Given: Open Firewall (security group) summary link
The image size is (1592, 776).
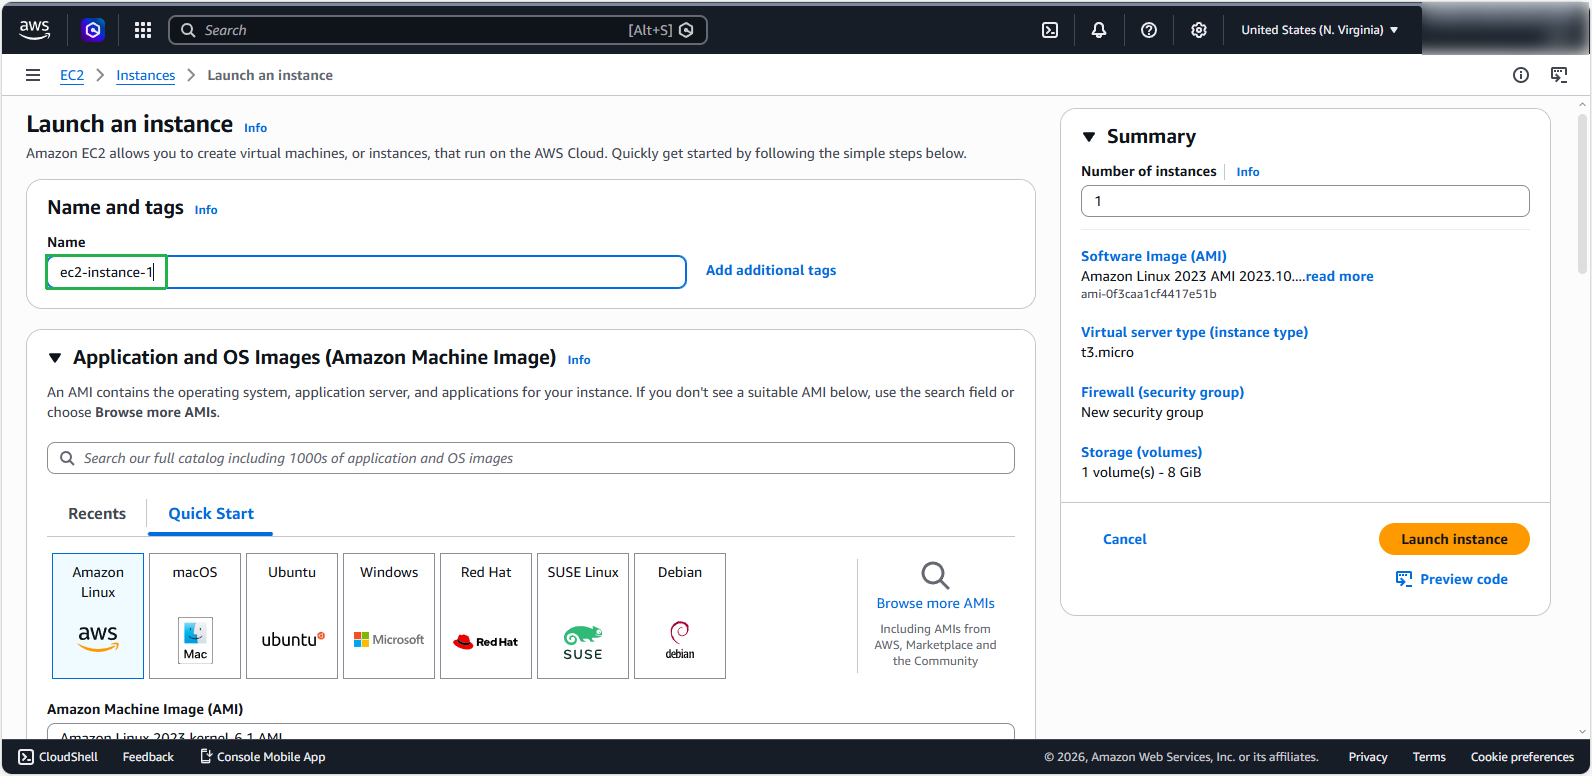Looking at the screenshot, I should coord(1162,392).
